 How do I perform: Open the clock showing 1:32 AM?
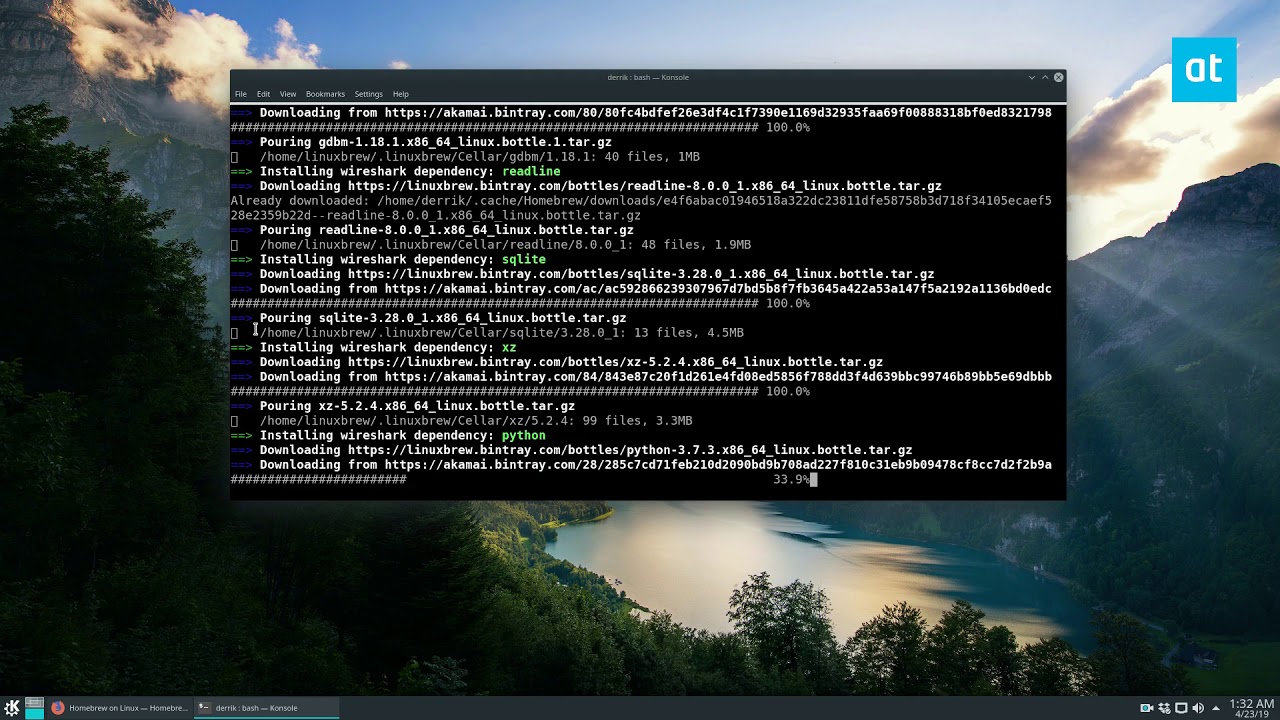[x=1252, y=708]
